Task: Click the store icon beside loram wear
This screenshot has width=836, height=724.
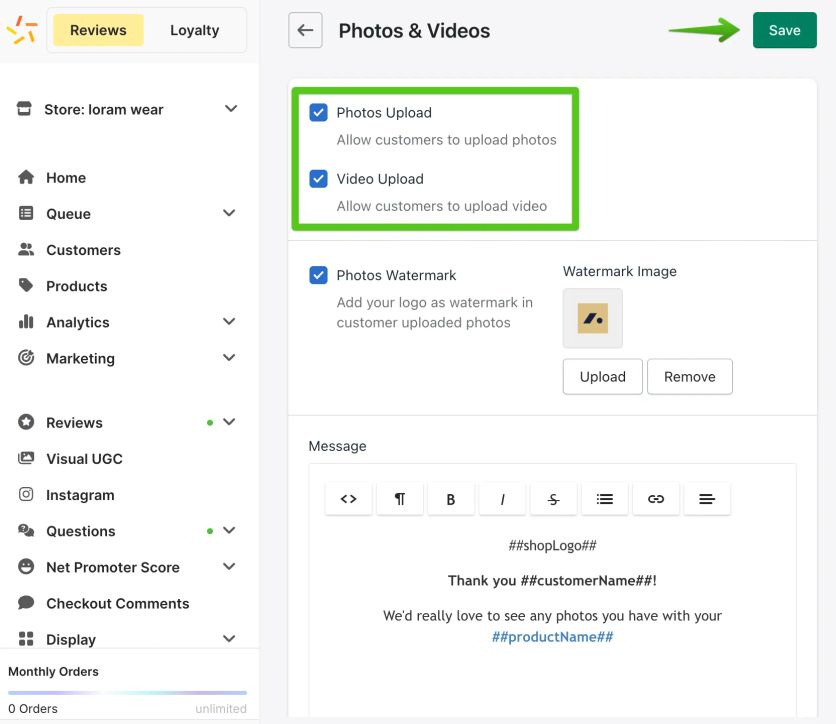Action: point(24,108)
